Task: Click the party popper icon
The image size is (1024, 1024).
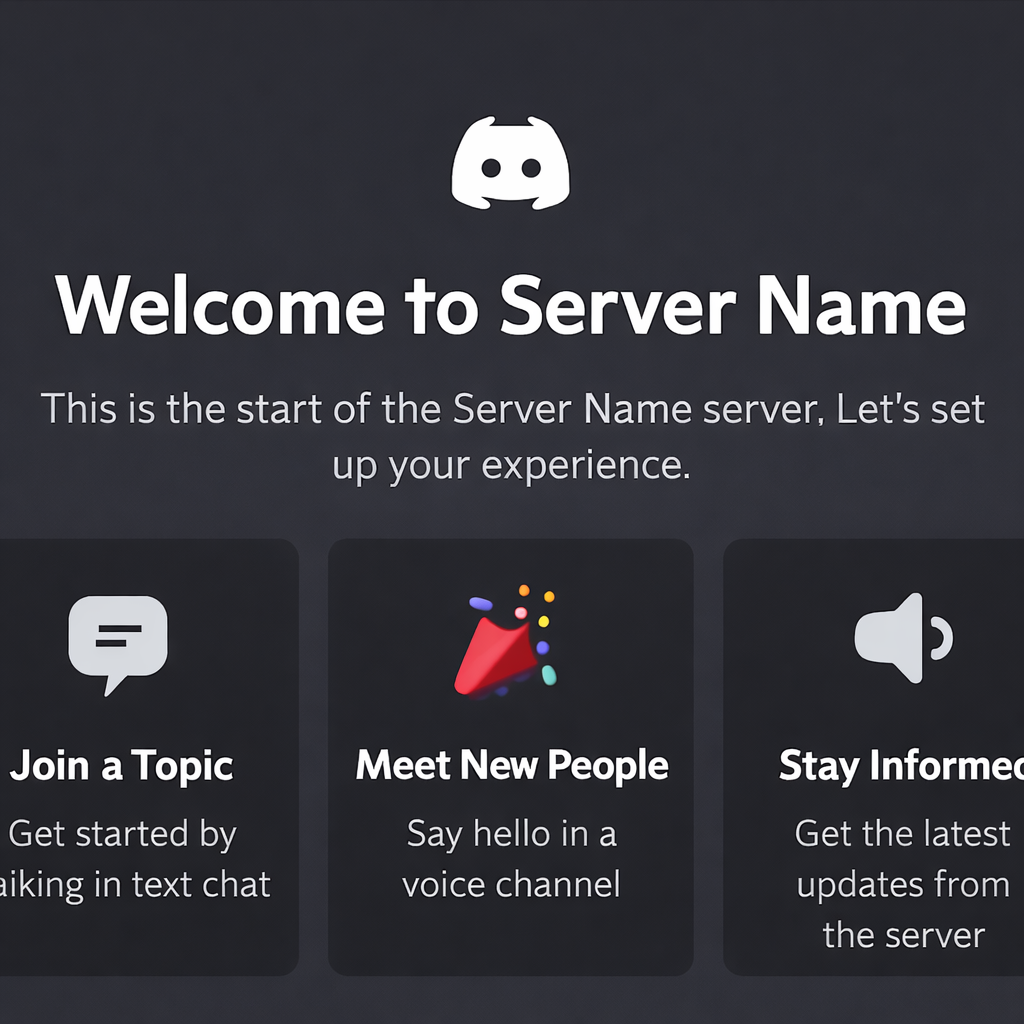Action: pyautogui.click(x=505, y=641)
